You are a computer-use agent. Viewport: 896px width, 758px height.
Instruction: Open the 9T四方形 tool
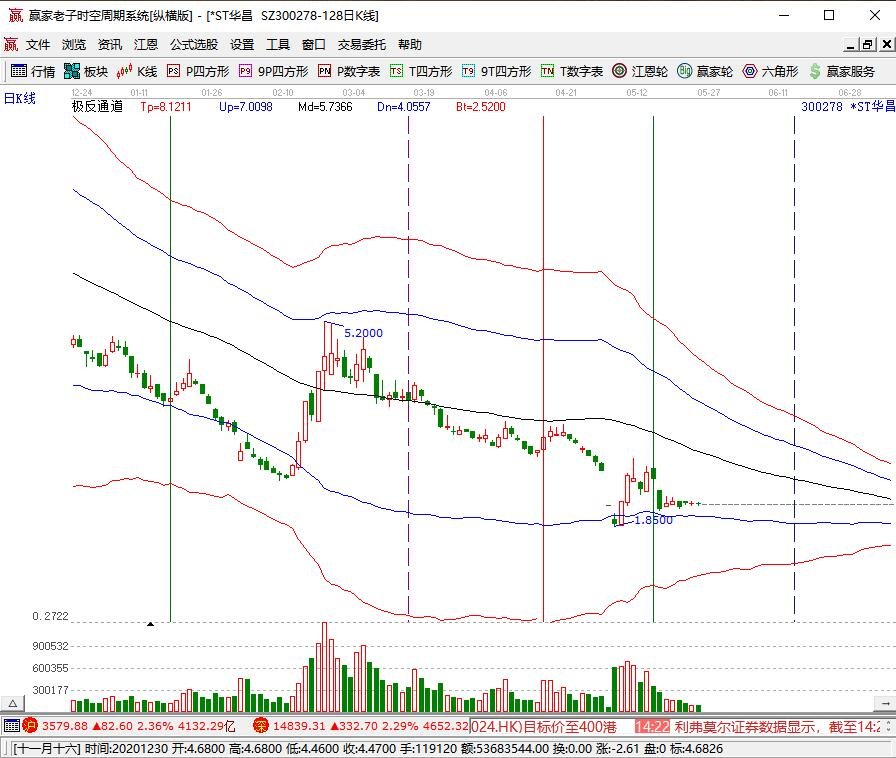click(496, 71)
